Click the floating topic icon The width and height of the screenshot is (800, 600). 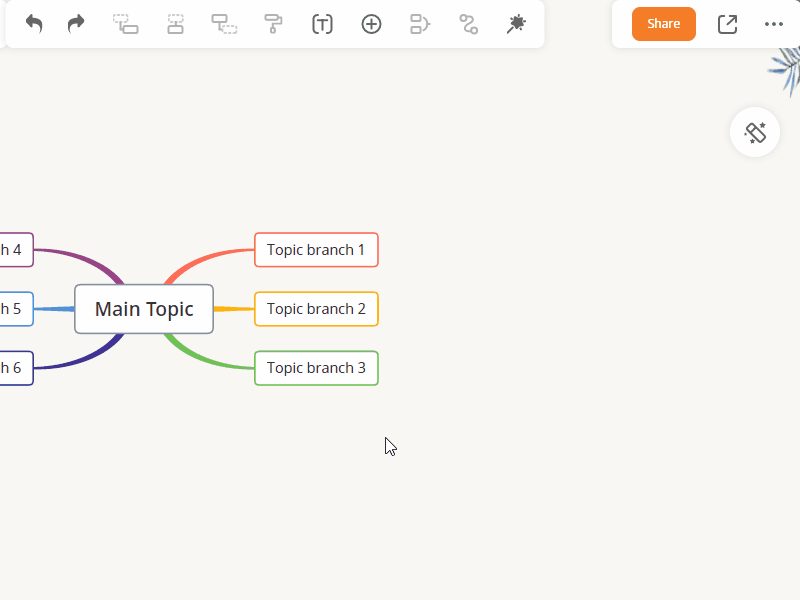coord(224,24)
